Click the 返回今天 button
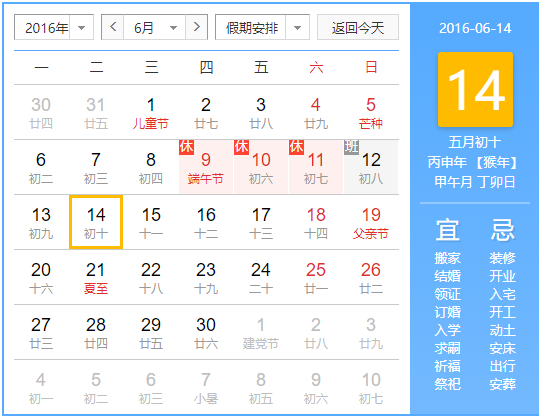This screenshot has width=539, height=417. click(358, 27)
